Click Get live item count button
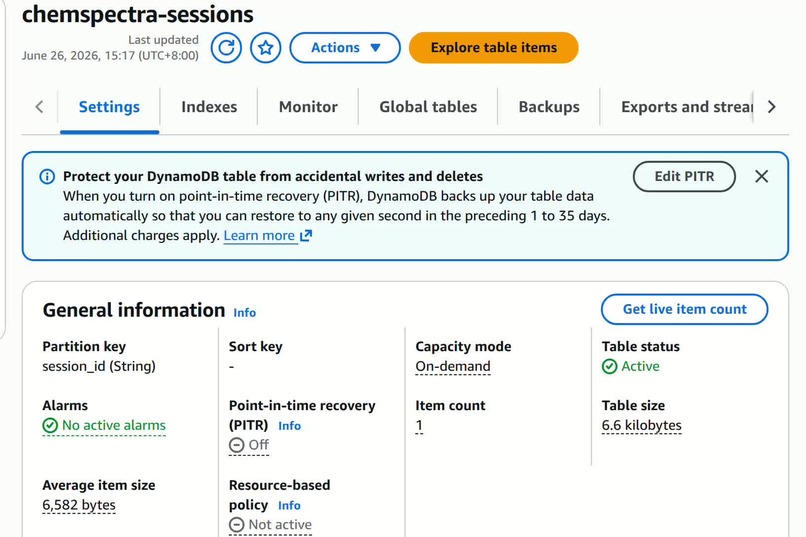The image size is (806, 537). tap(684, 309)
